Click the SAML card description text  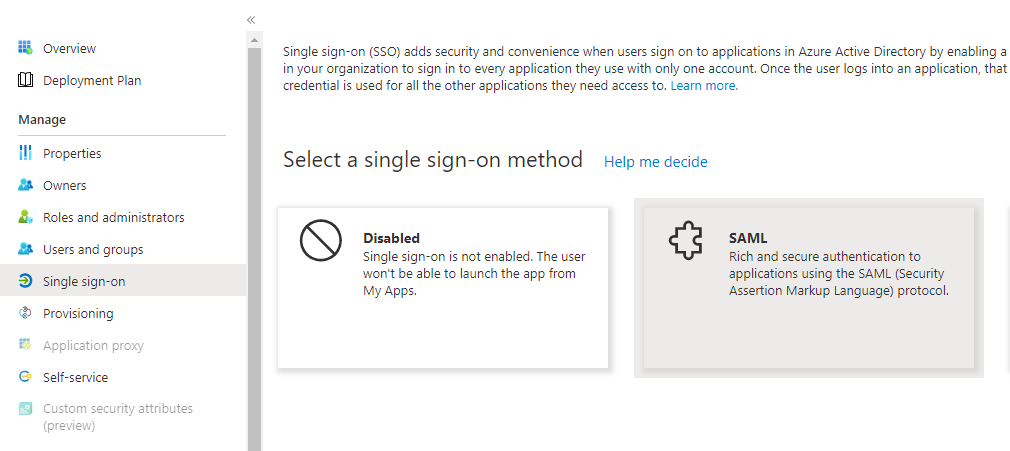pos(839,274)
